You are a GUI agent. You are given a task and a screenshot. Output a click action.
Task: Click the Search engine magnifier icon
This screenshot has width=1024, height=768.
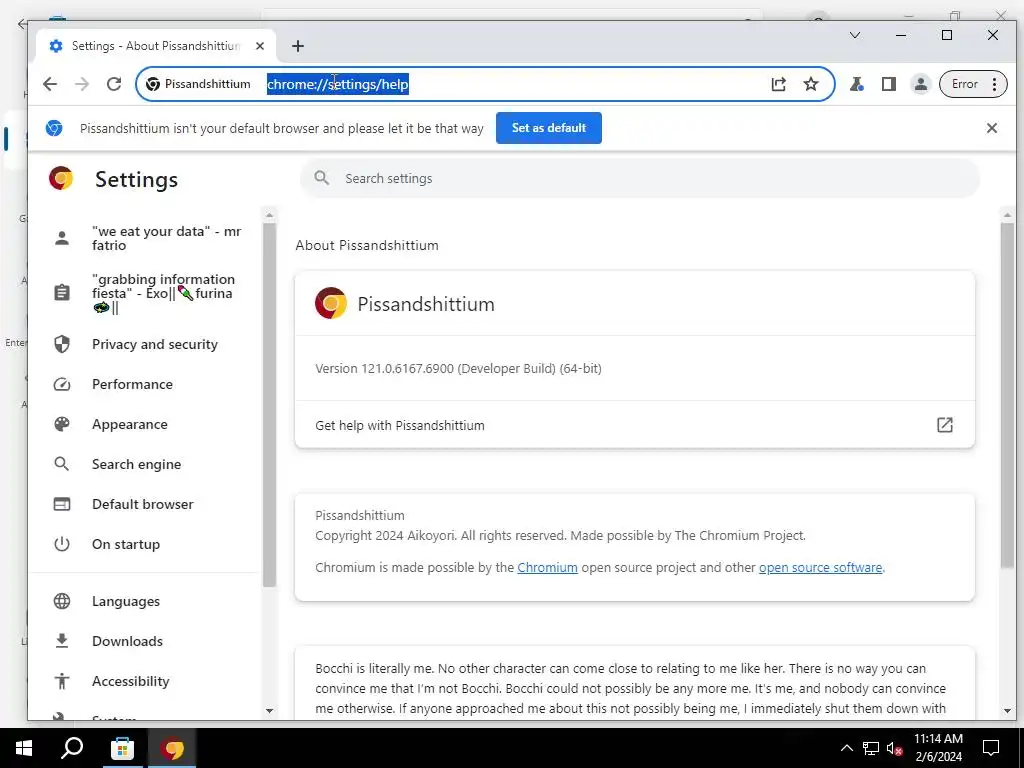tap(61, 464)
